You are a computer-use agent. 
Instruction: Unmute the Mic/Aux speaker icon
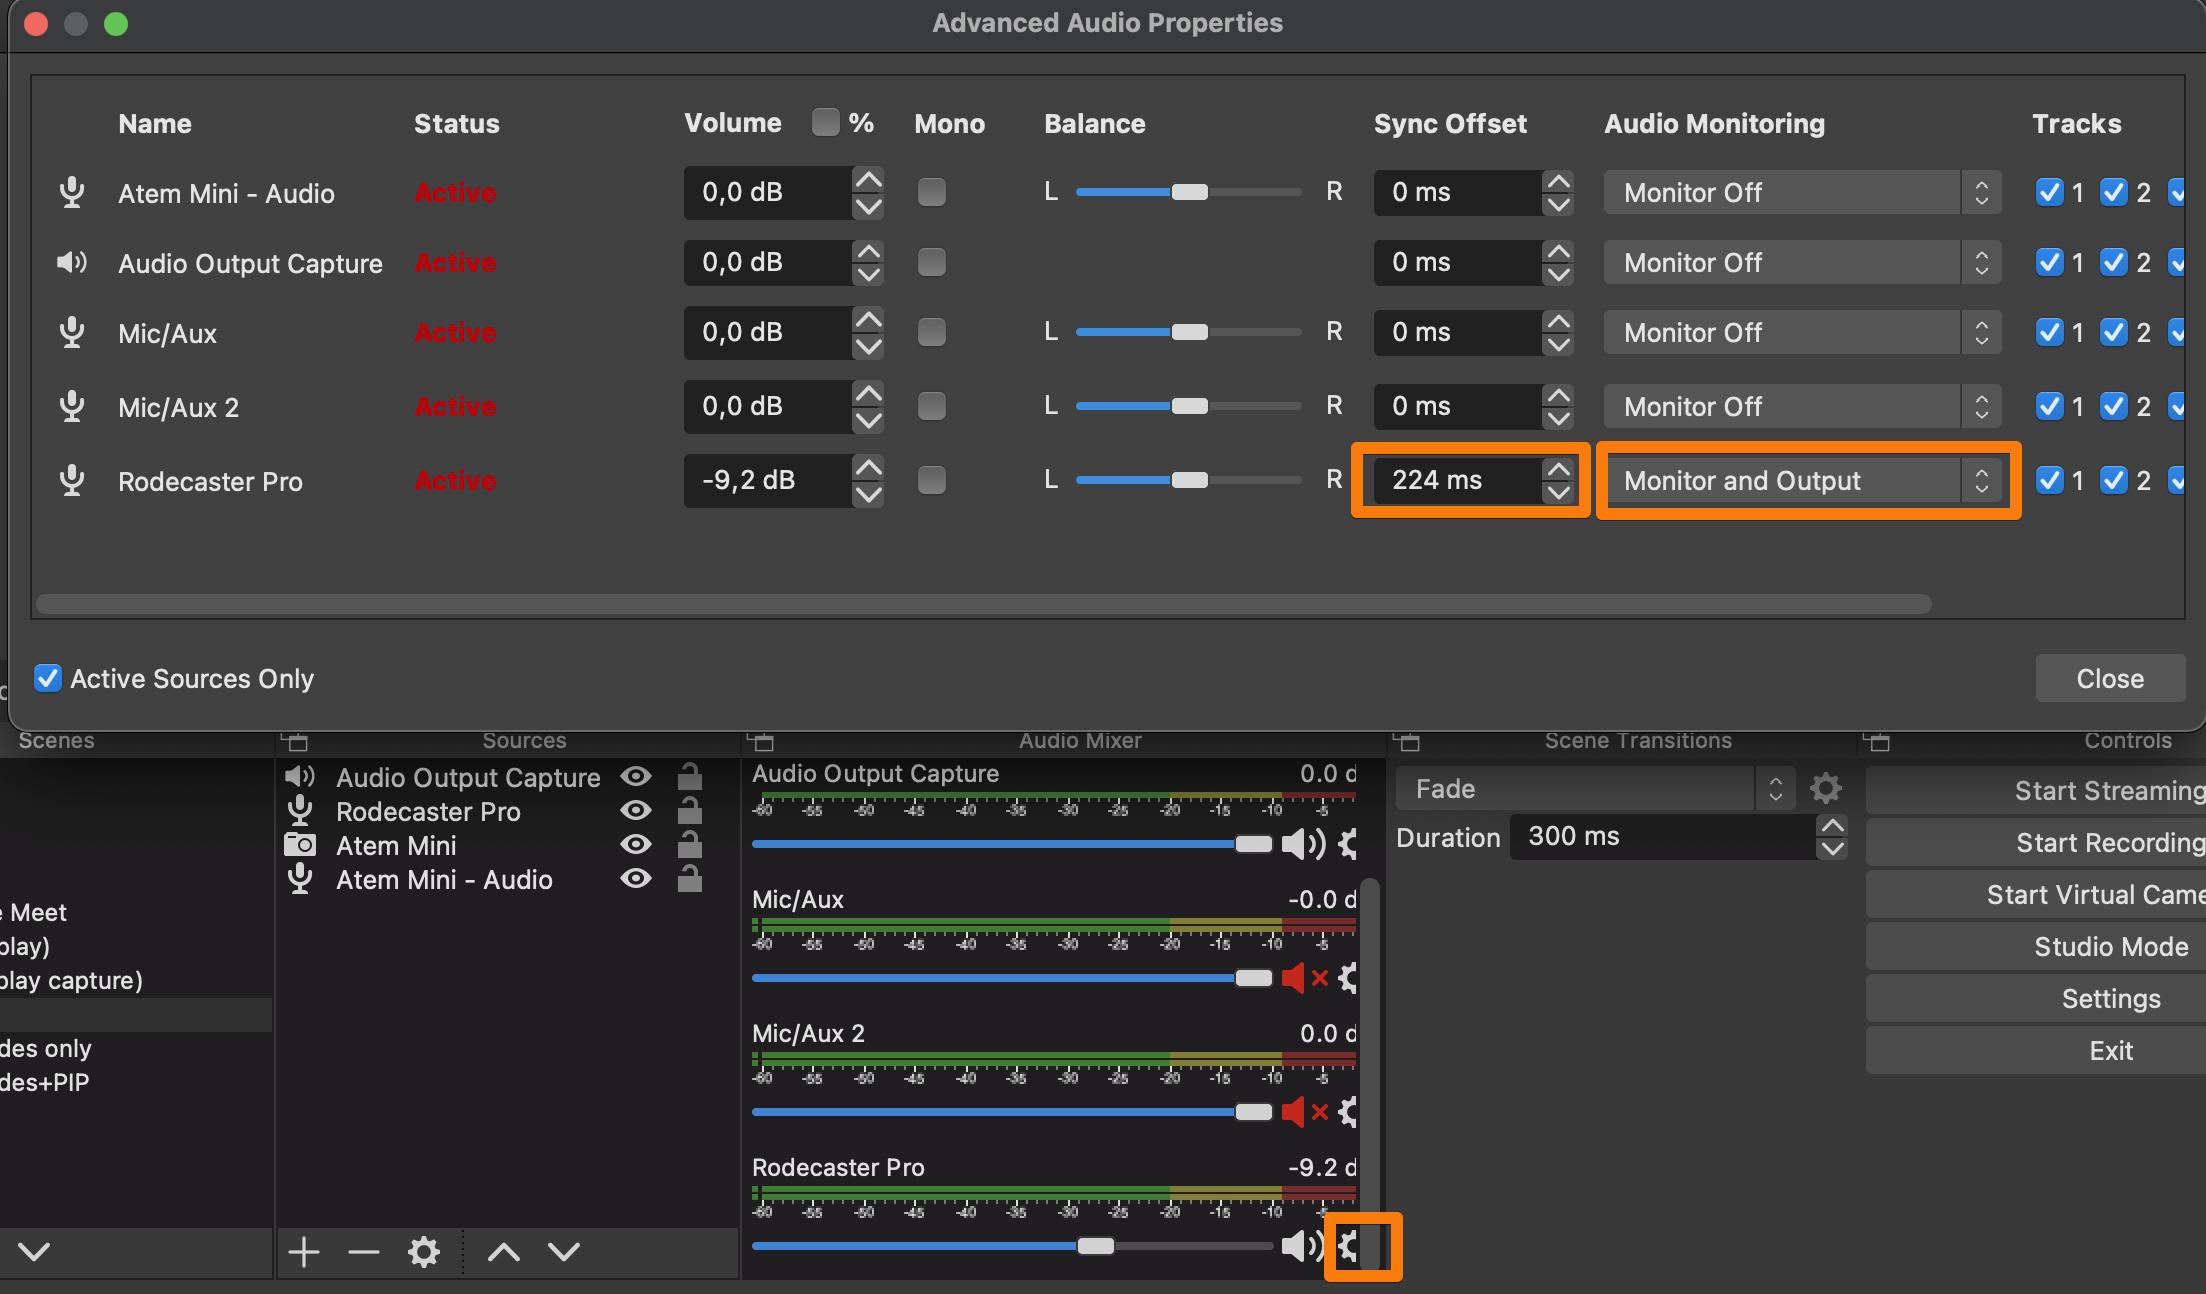click(1294, 978)
